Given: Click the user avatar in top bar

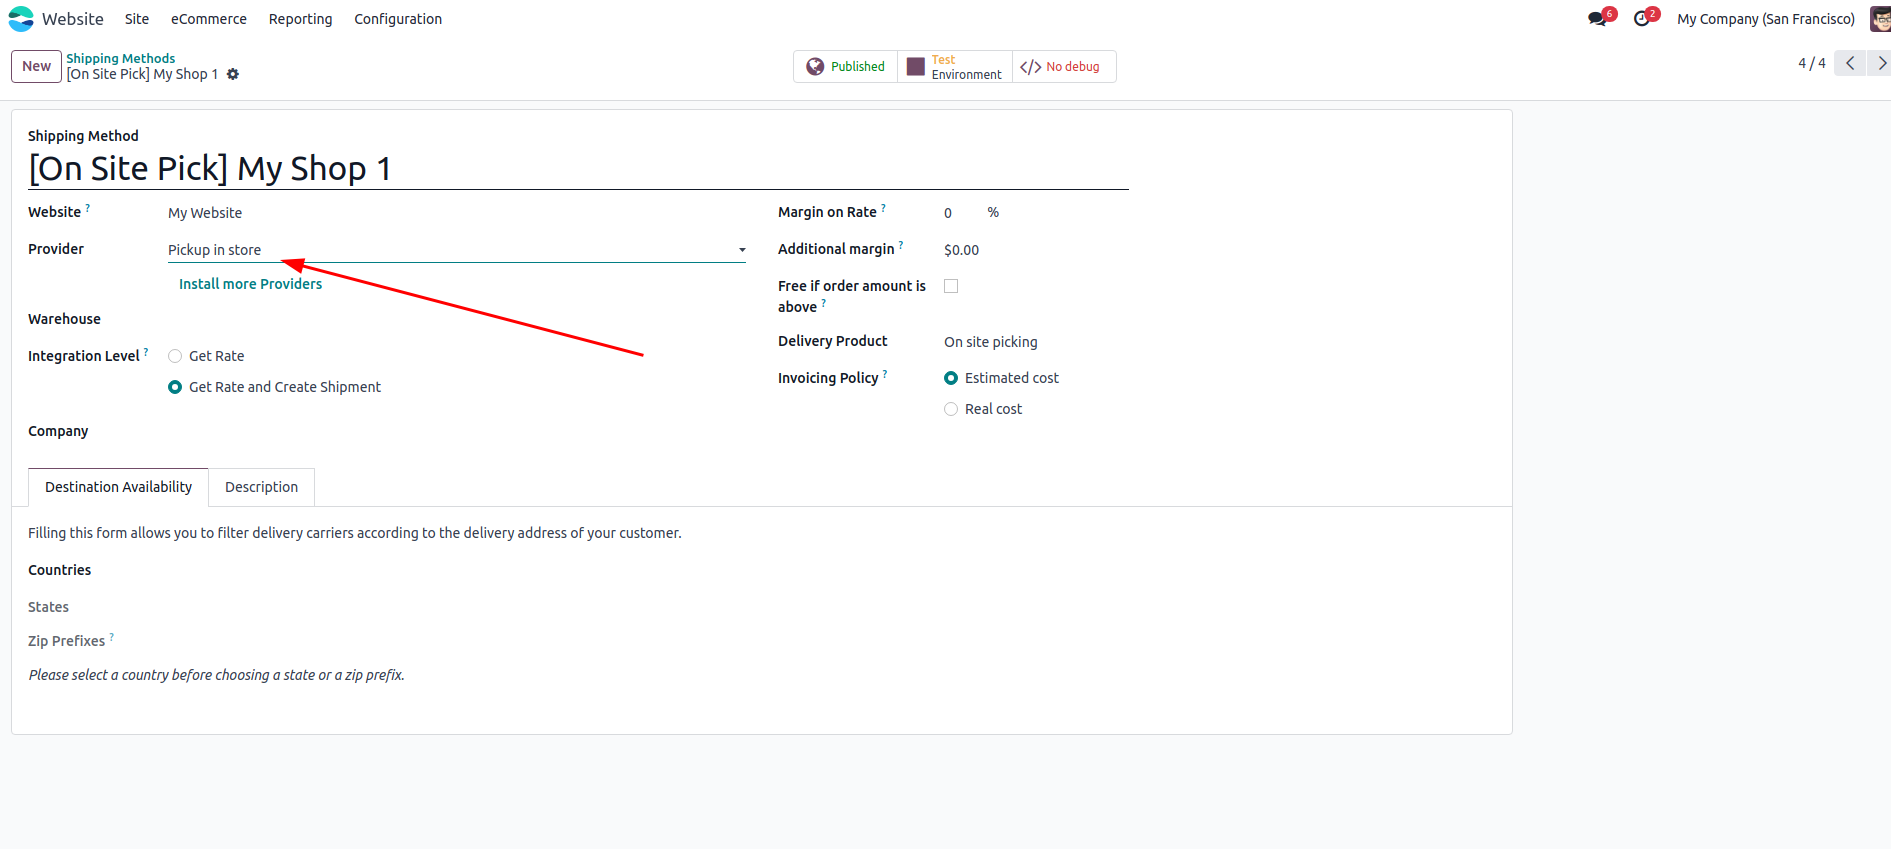Looking at the screenshot, I should tap(1879, 19).
